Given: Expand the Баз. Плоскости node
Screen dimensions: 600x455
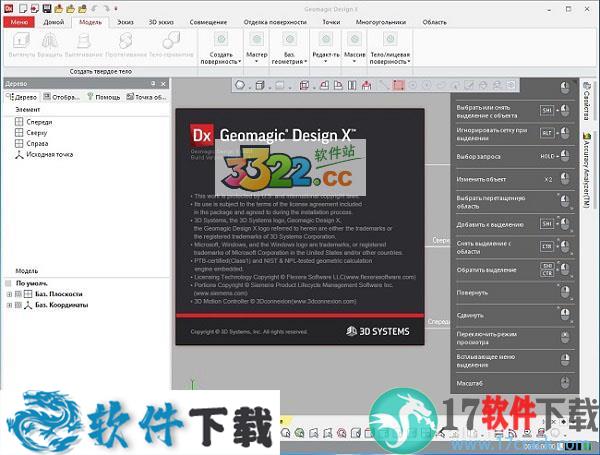Looking at the screenshot, I should tap(9, 294).
